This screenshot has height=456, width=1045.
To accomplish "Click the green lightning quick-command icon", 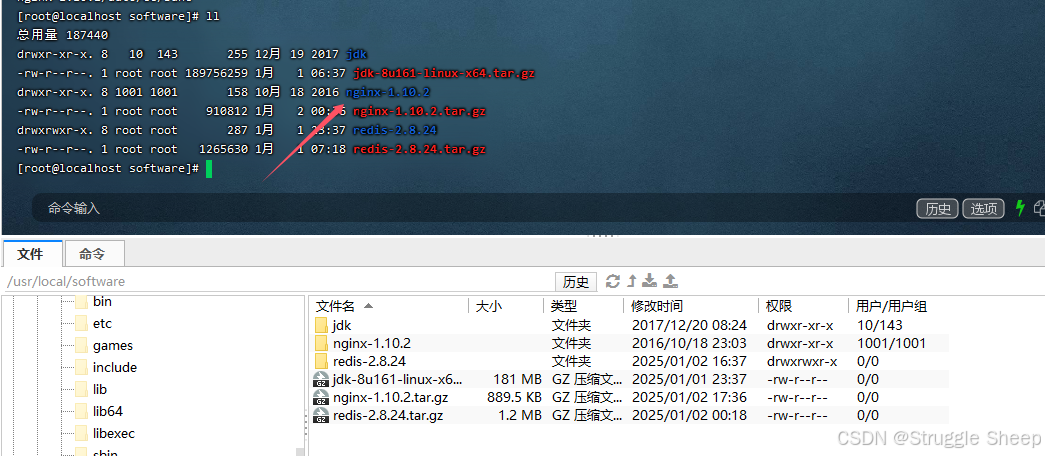I will [x=1019, y=208].
